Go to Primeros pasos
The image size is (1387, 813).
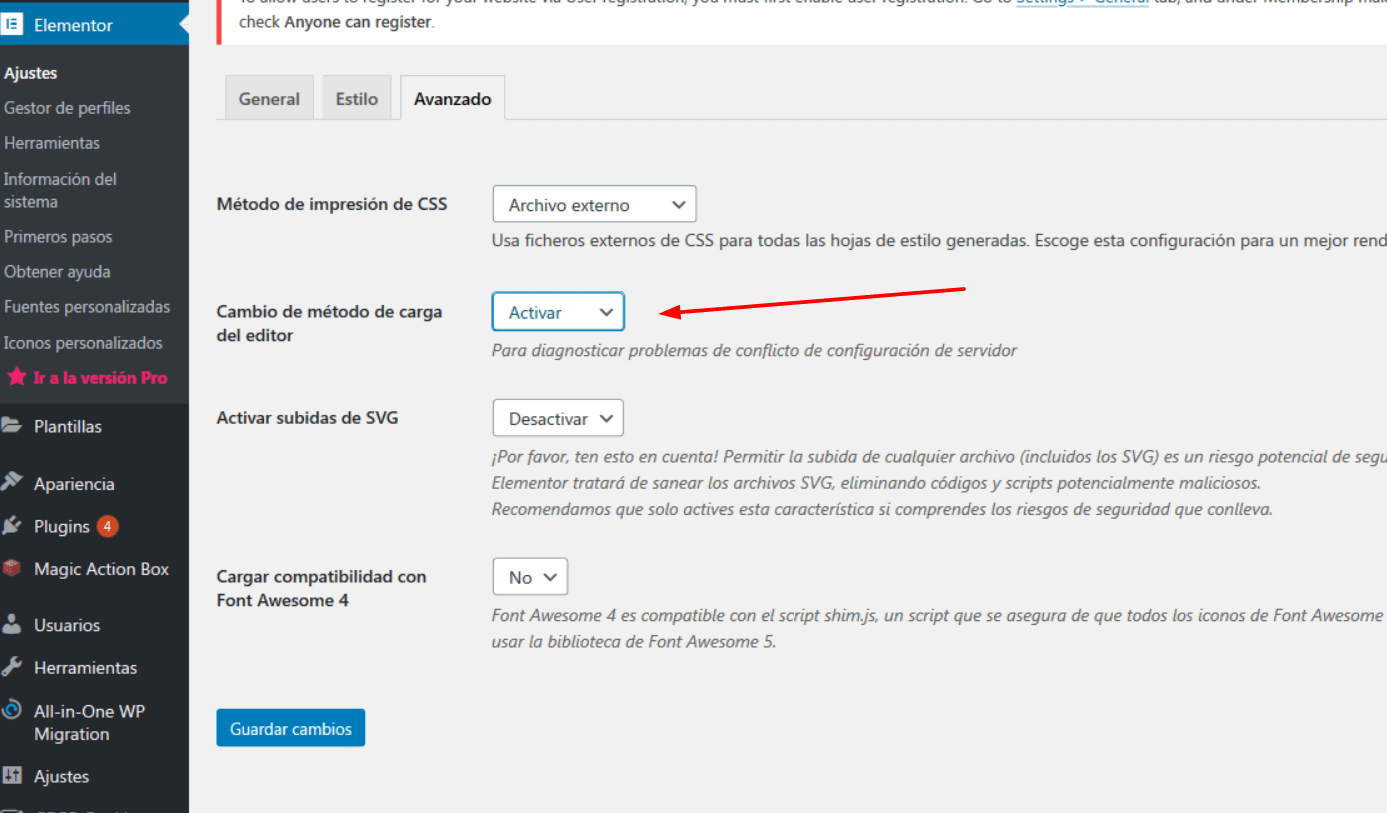tap(58, 237)
